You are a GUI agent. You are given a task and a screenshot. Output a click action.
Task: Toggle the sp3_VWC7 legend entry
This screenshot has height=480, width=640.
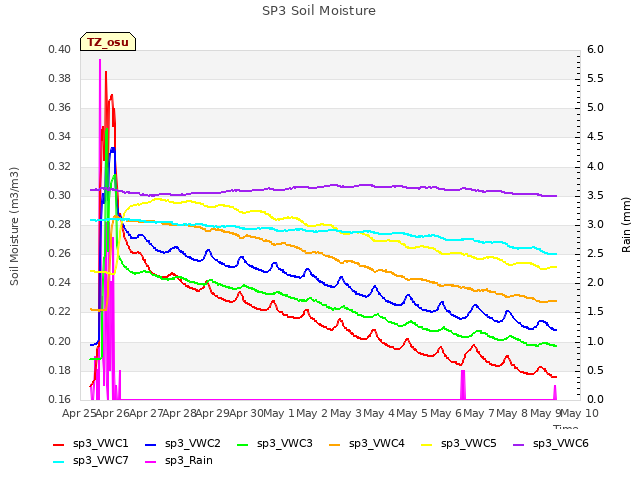91,461
